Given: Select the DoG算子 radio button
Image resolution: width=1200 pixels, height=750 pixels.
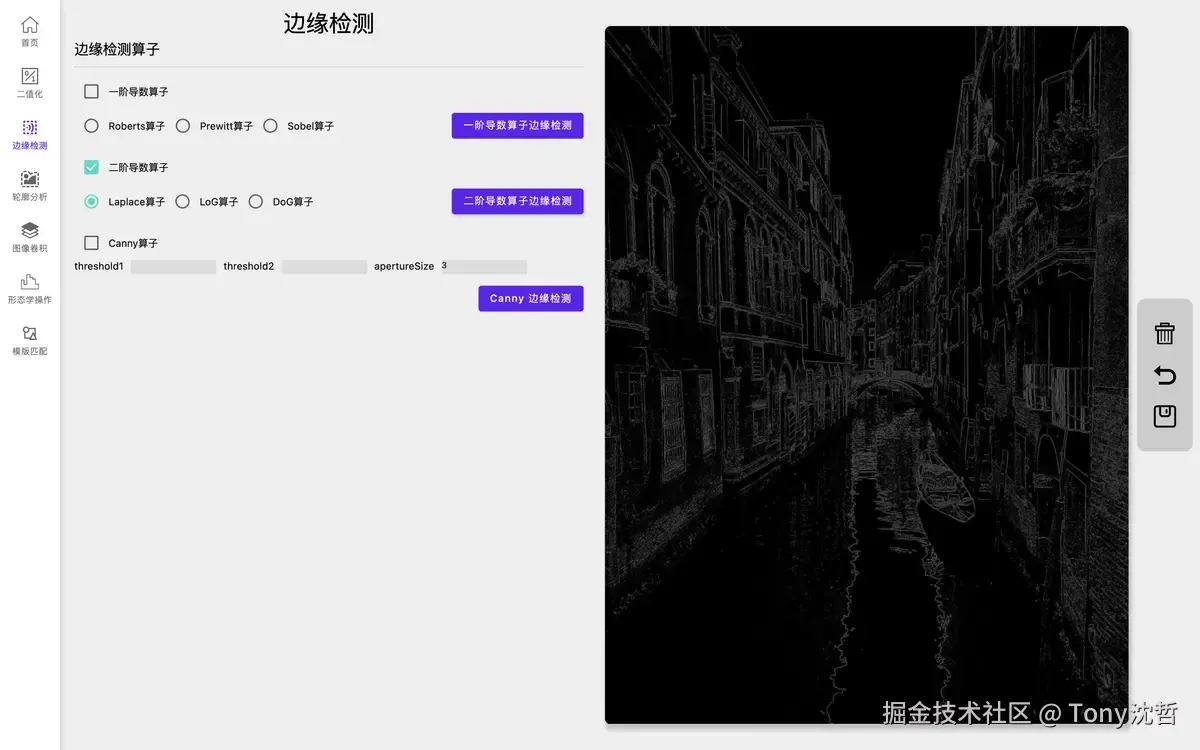Looking at the screenshot, I should (256, 201).
